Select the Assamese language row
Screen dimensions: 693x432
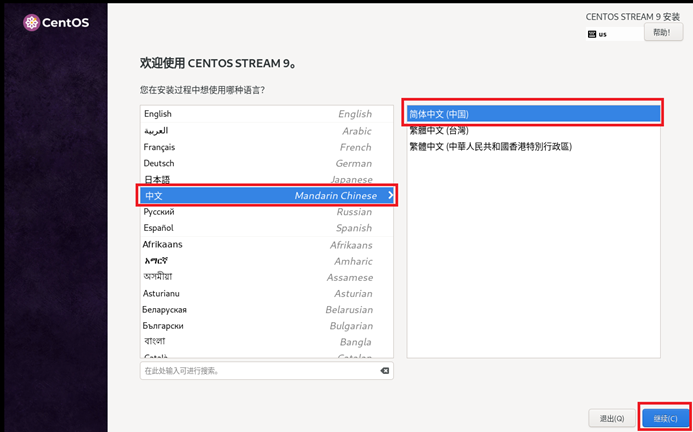point(267,277)
